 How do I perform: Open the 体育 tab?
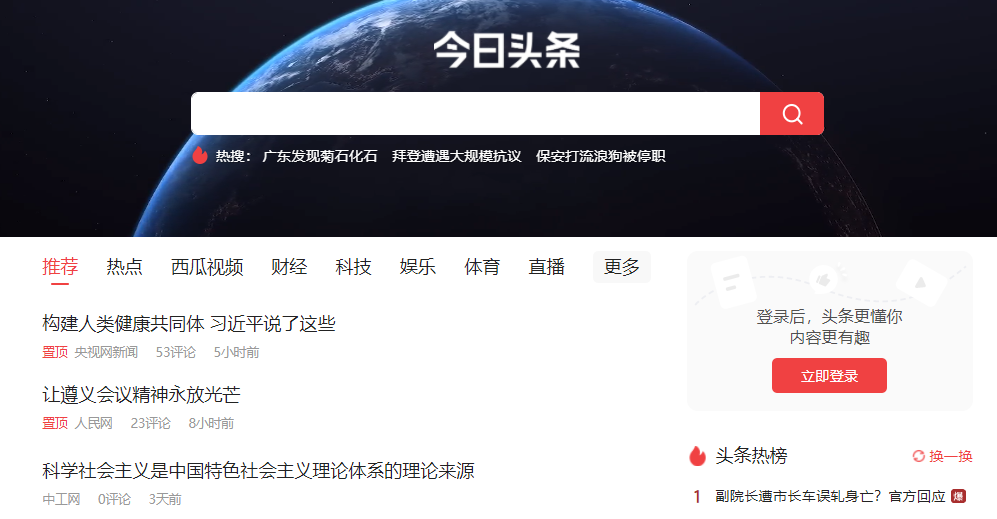(482, 266)
